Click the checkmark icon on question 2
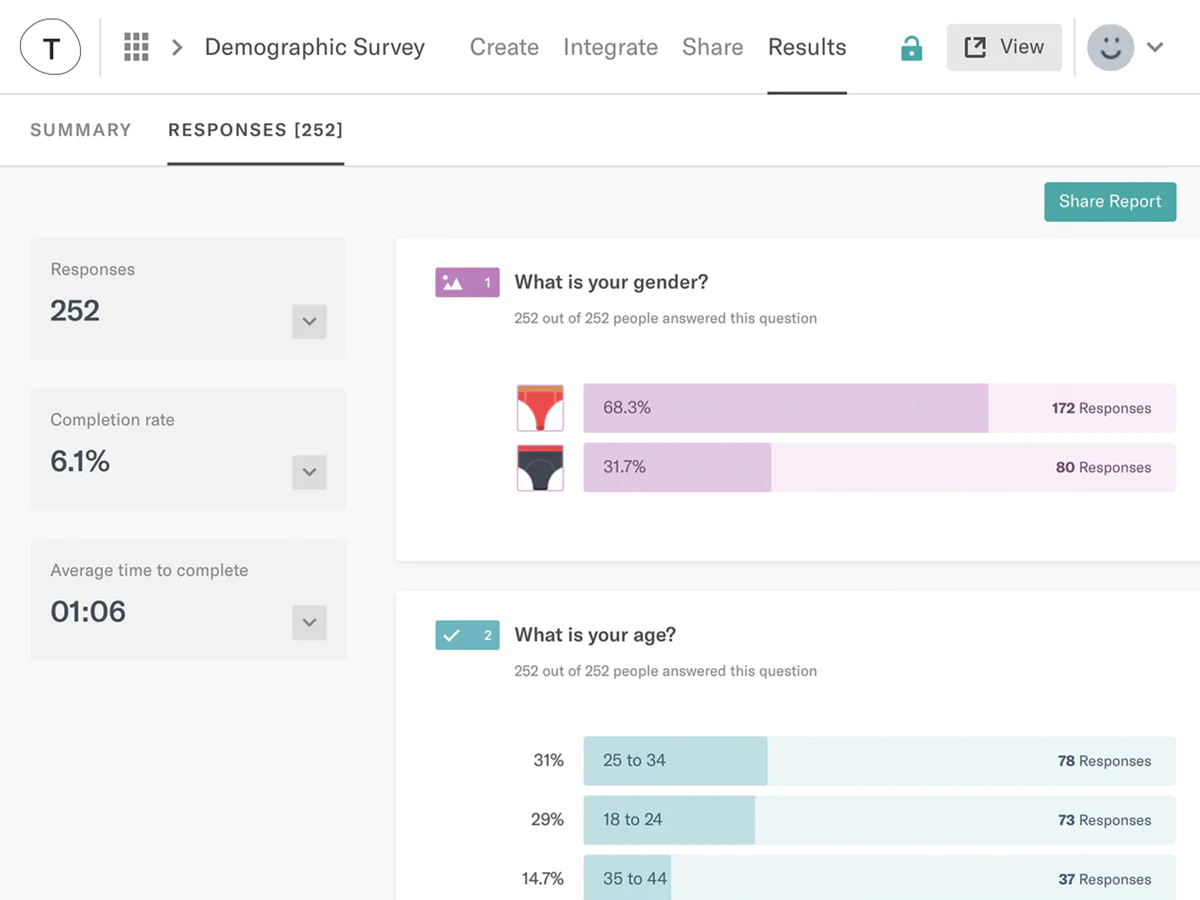 pos(452,635)
